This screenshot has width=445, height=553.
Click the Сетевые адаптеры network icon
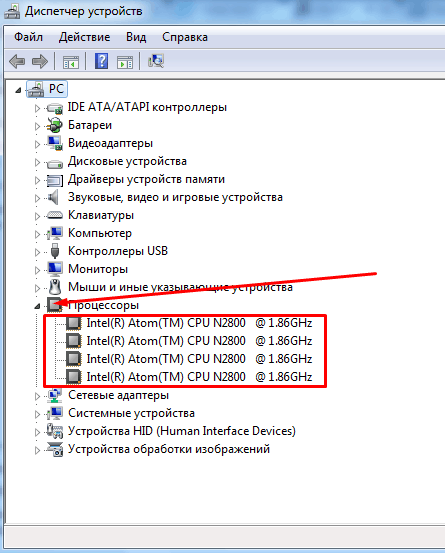tap(55, 395)
